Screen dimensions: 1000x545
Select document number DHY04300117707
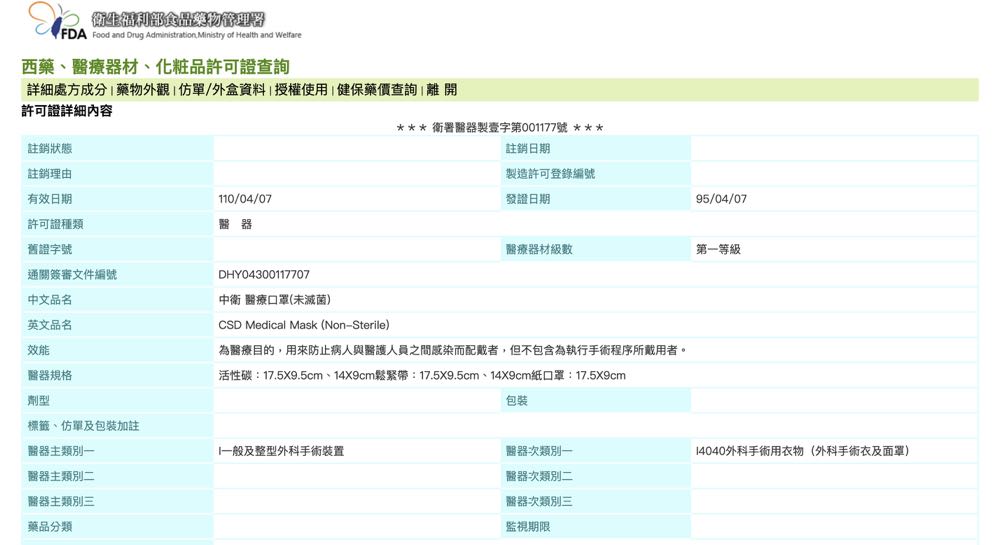coord(264,275)
